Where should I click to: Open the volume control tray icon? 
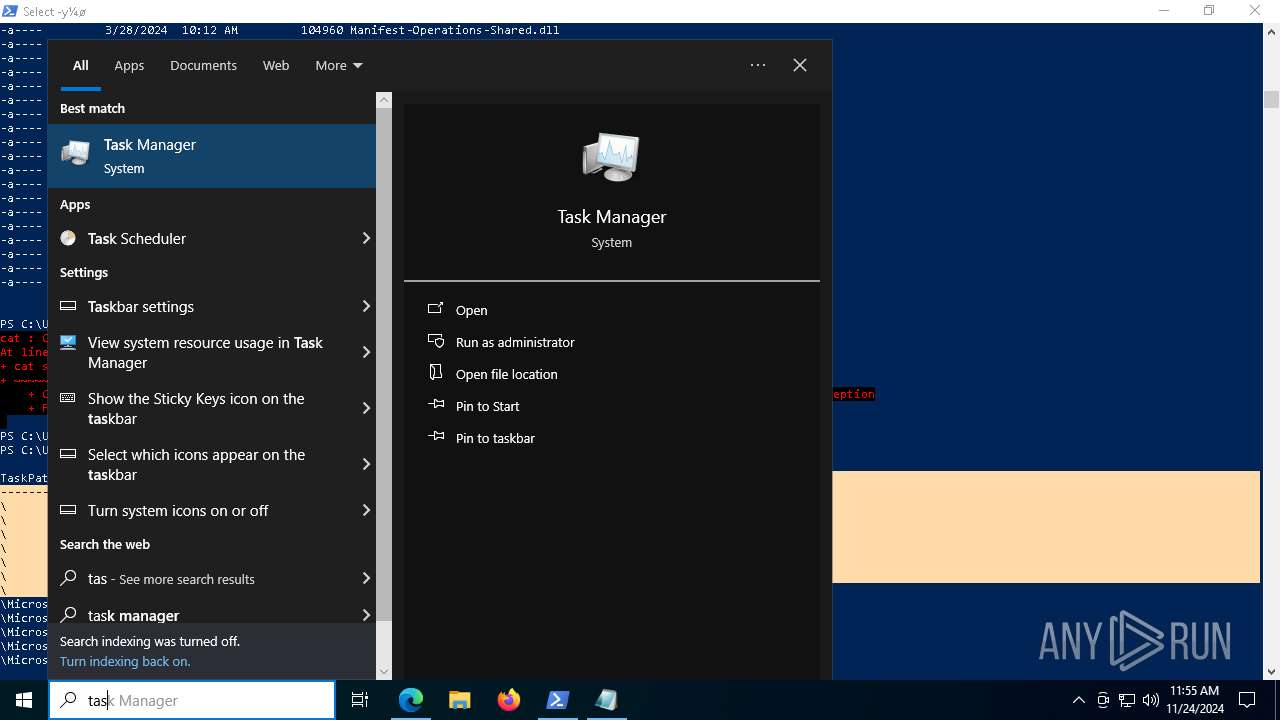[x=1150, y=700]
